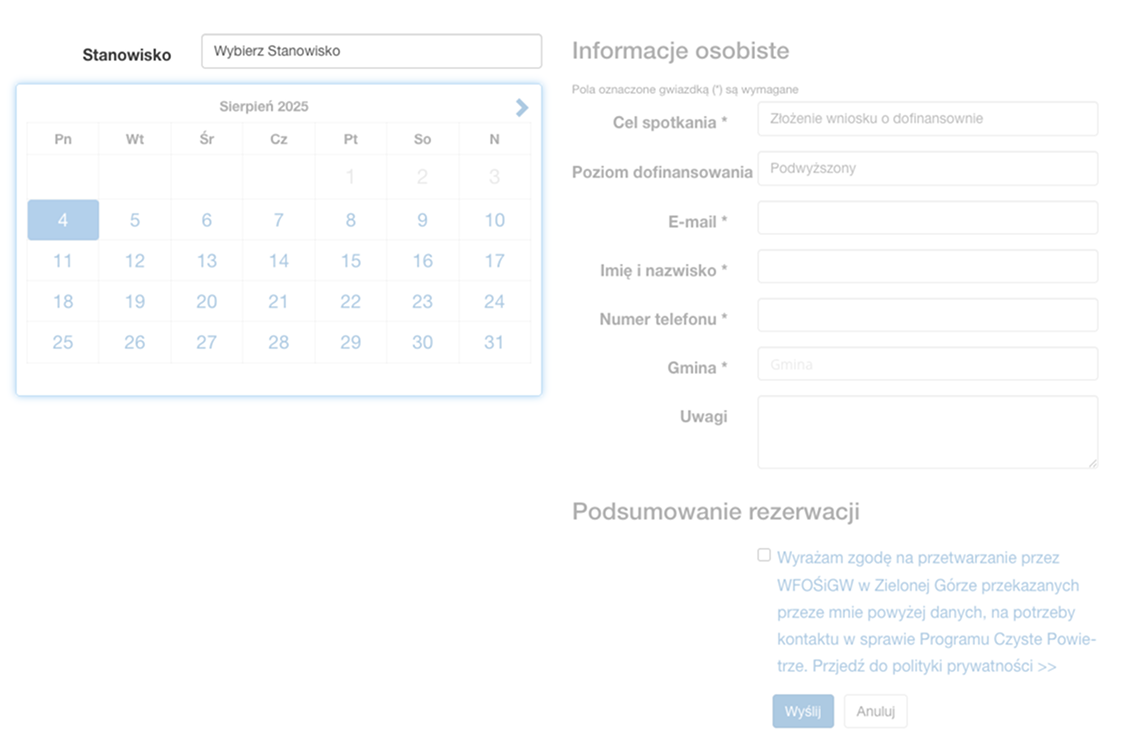Check the data processing consent checkbox
Viewport: 1127px width, 742px height.
(x=764, y=555)
